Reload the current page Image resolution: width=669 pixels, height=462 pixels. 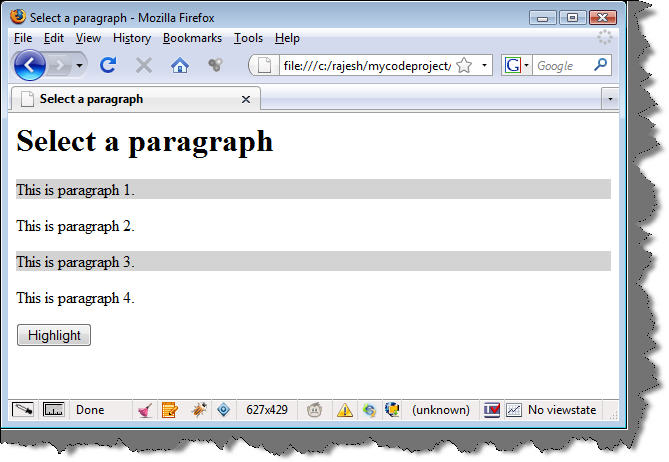pos(108,65)
